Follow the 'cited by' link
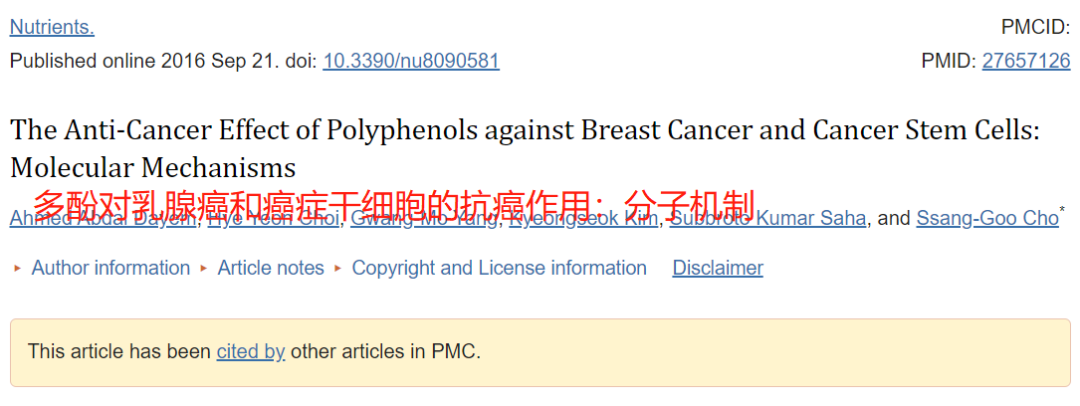The width and height of the screenshot is (1080, 406). 251,352
